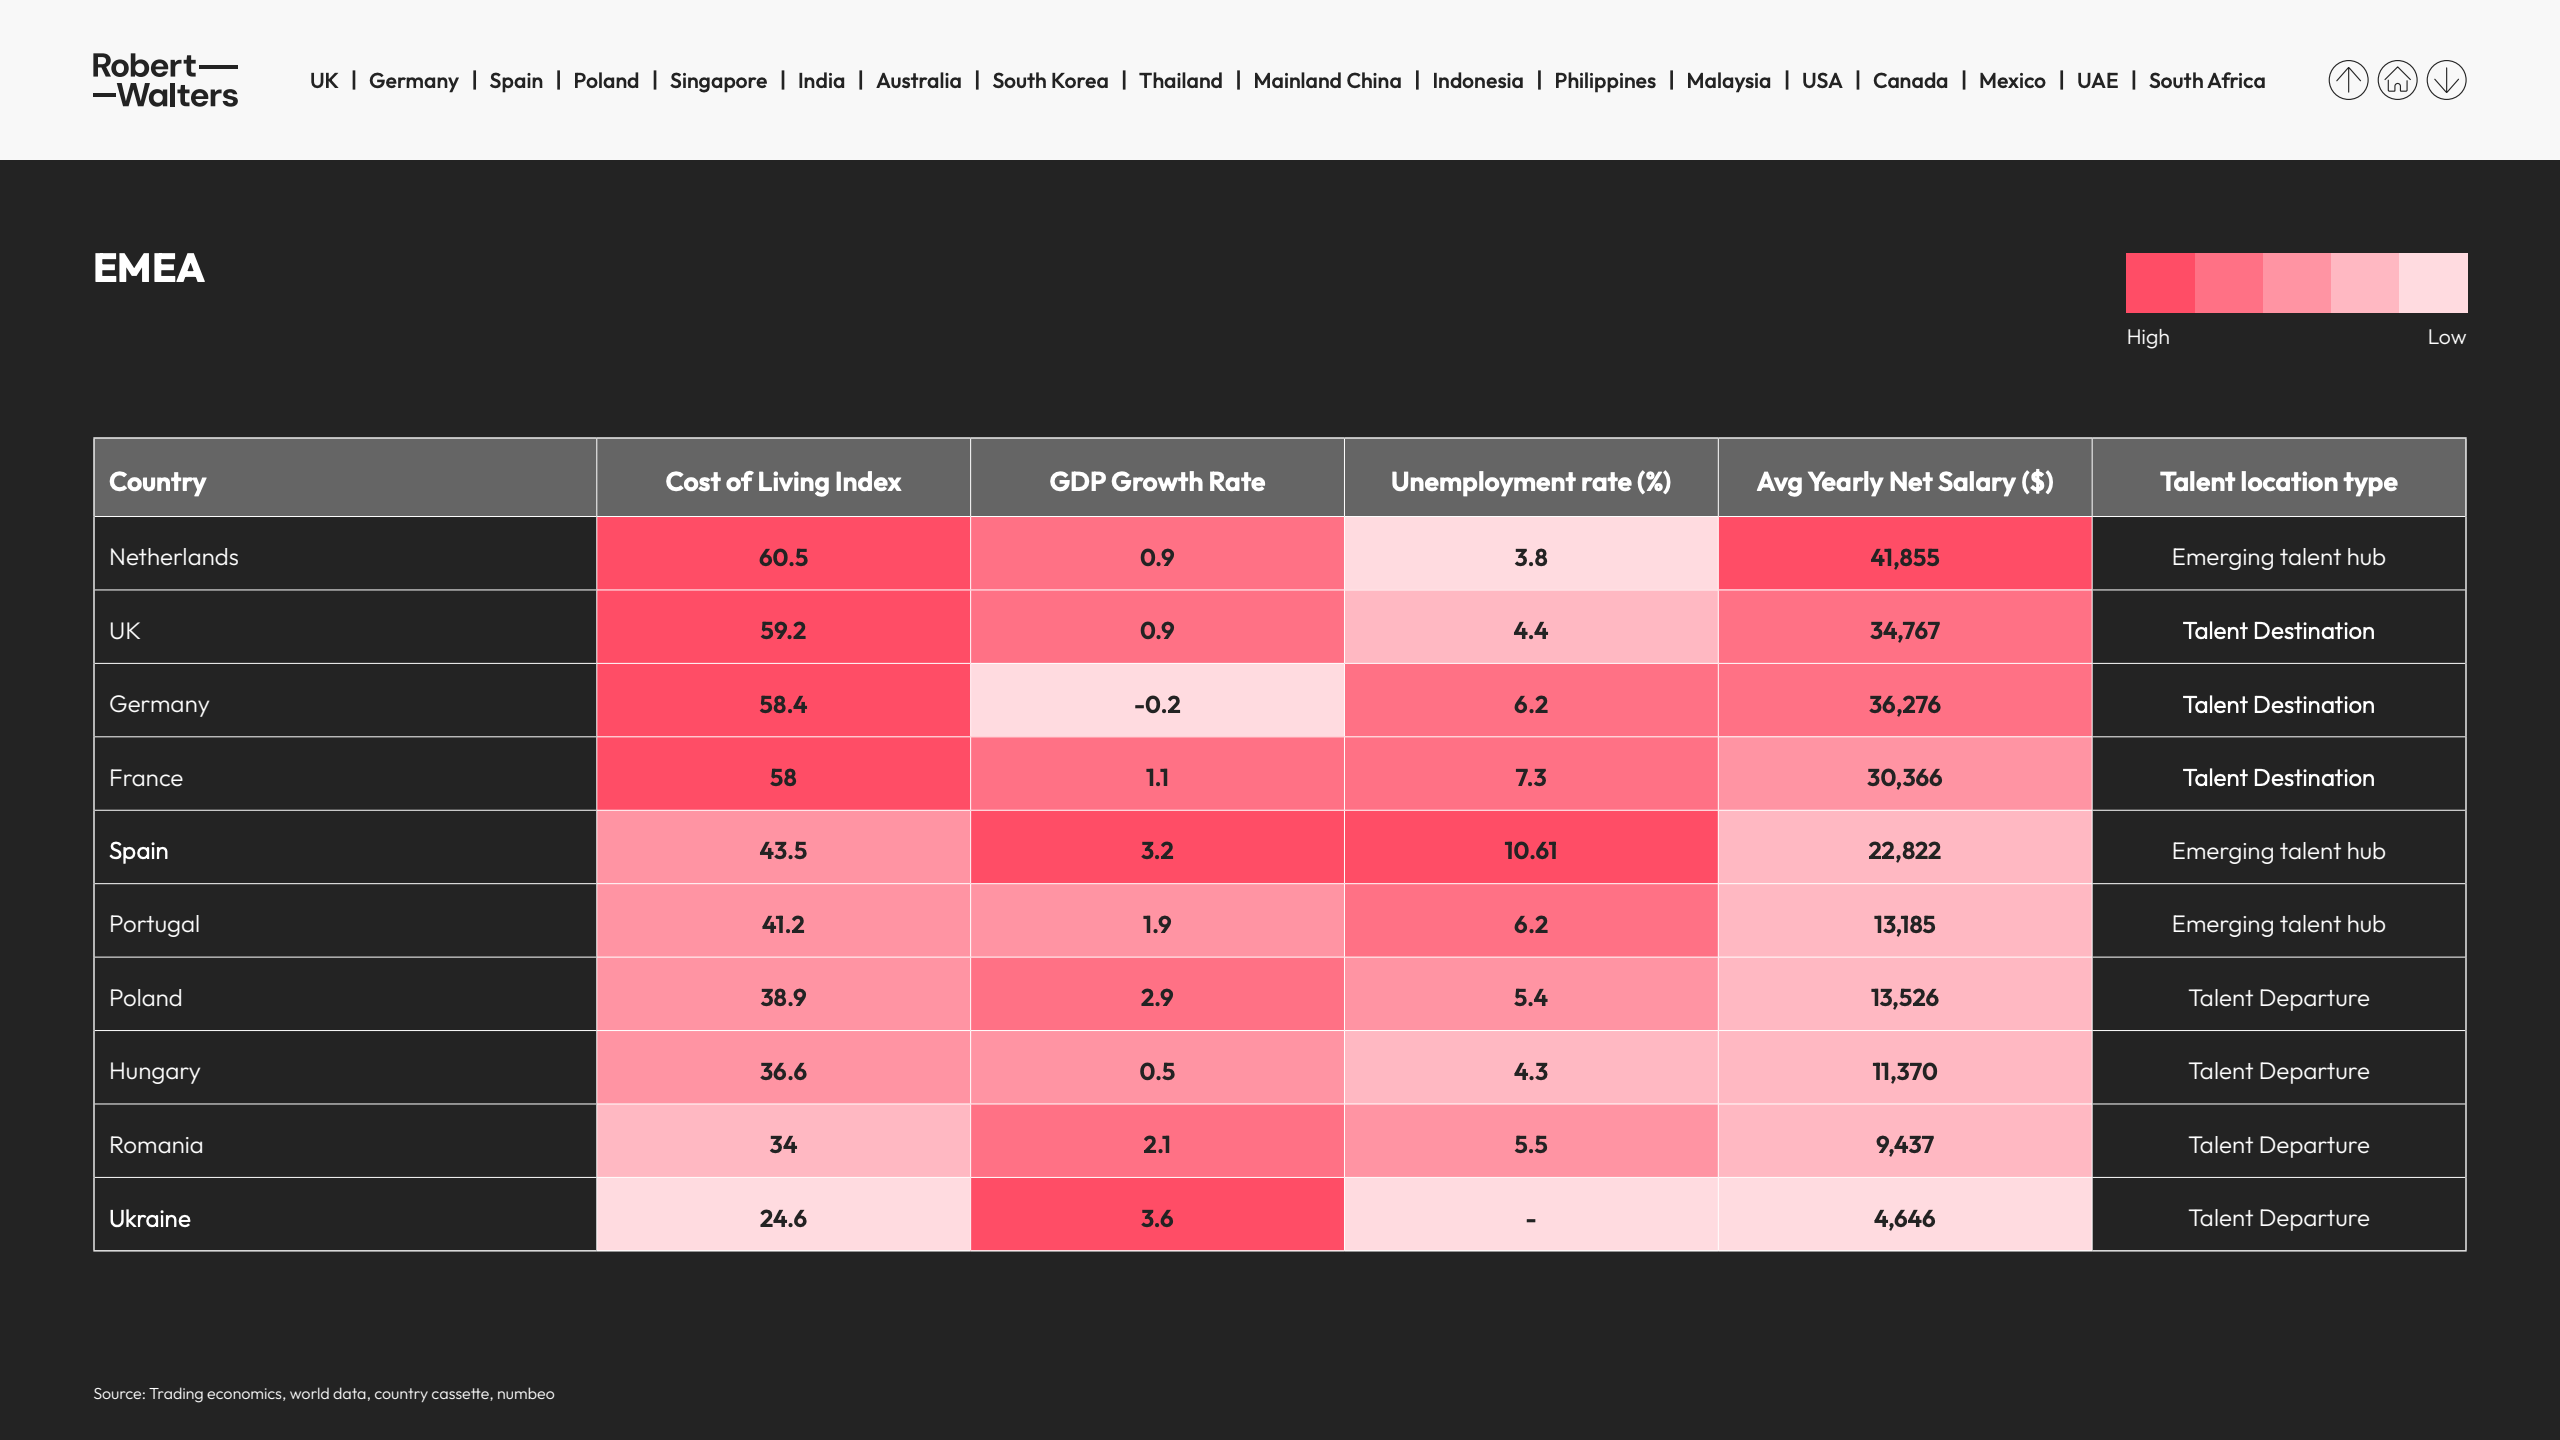
Task: Open the South Africa link
Action: coord(2206,80)
